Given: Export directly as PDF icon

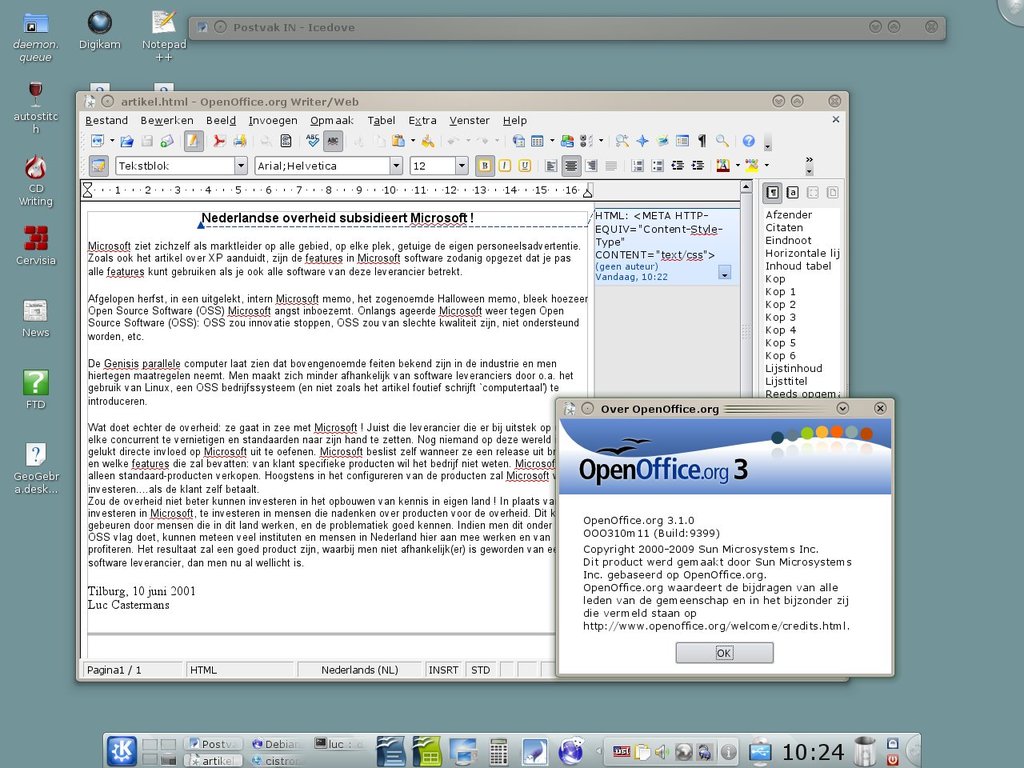Looking at the screenshot, I should pos(219,141).
